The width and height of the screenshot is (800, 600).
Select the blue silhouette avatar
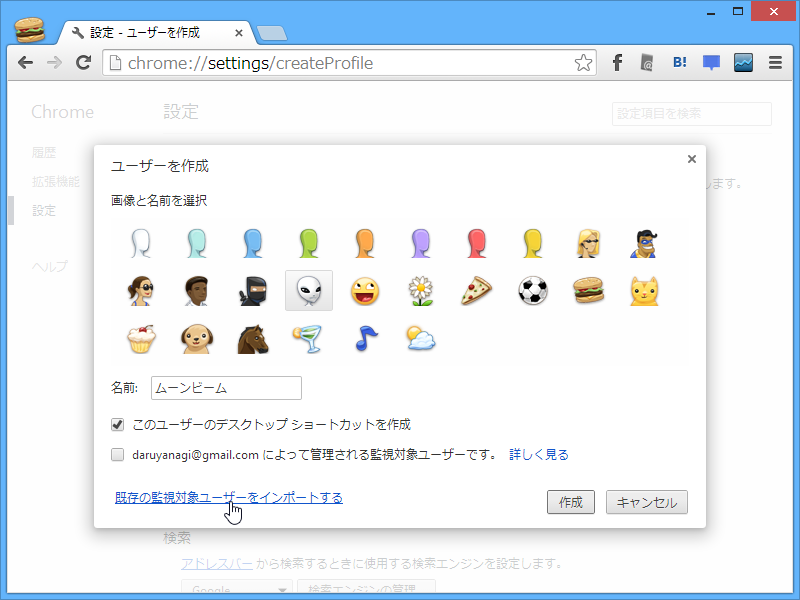[x=253, y=243]
